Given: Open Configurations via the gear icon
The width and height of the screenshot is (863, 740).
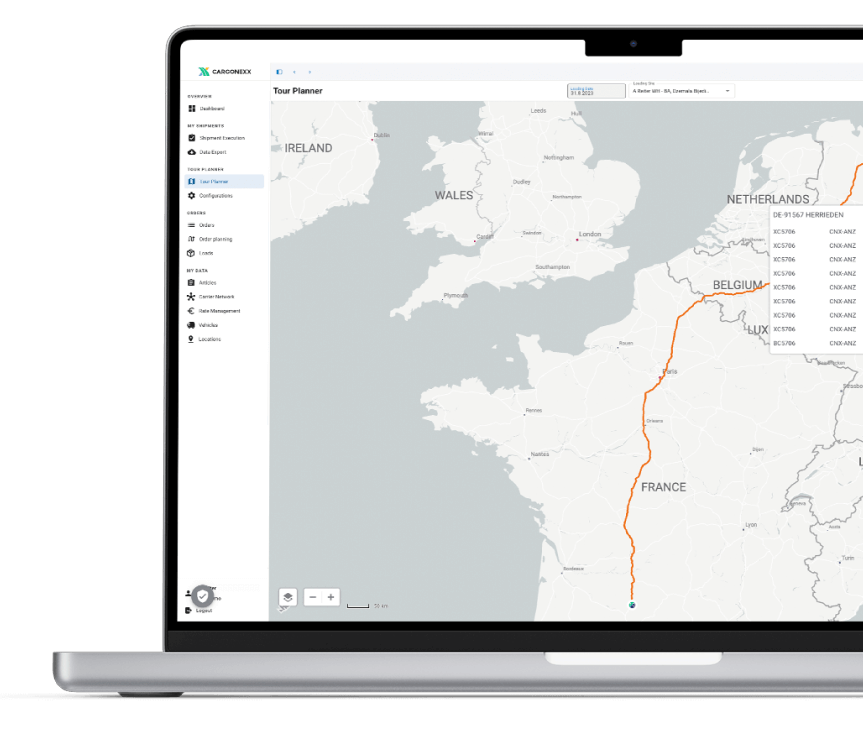Looking at the screenshot, I should tap(191, 196).
